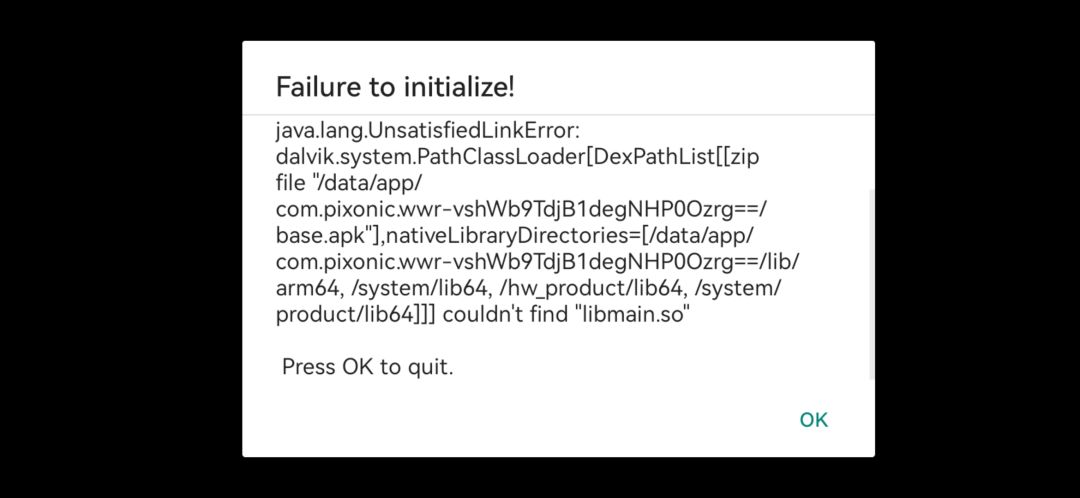Click OK to quit the app
Viewport: 1080px width, 498px height.
(813, 420)
